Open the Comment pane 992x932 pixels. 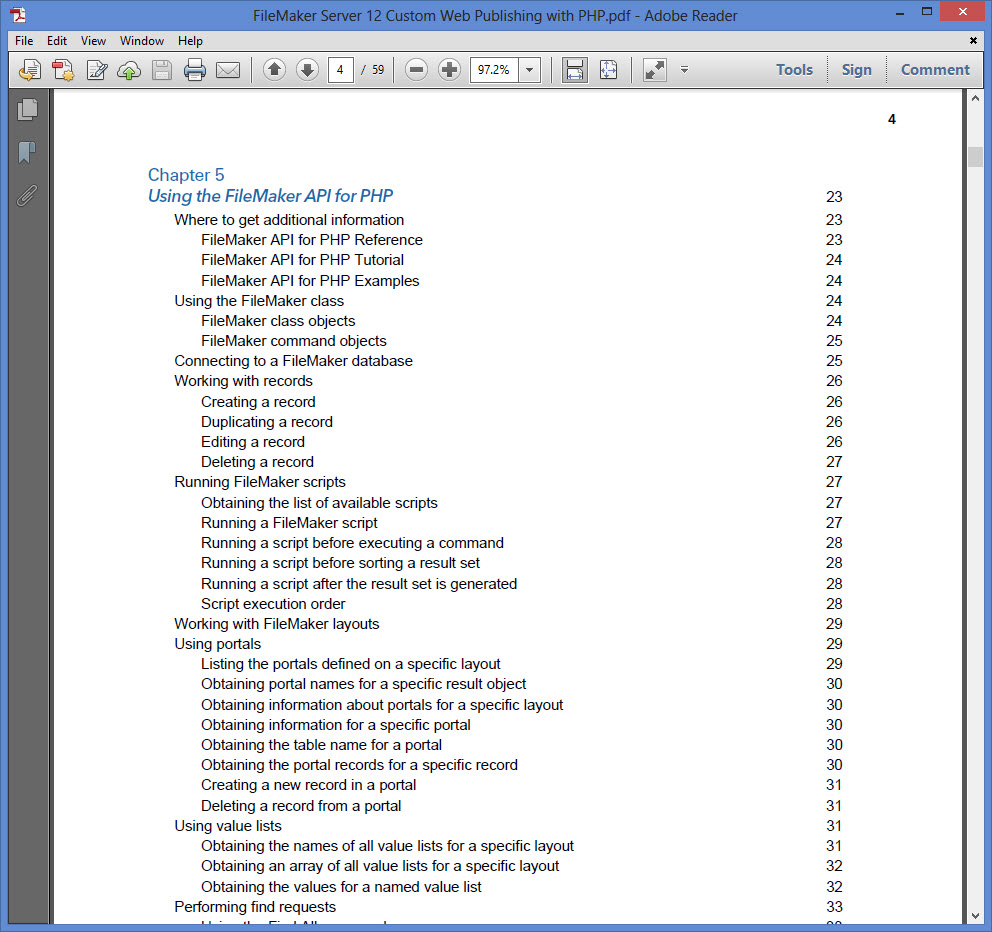tap(934, 70)
